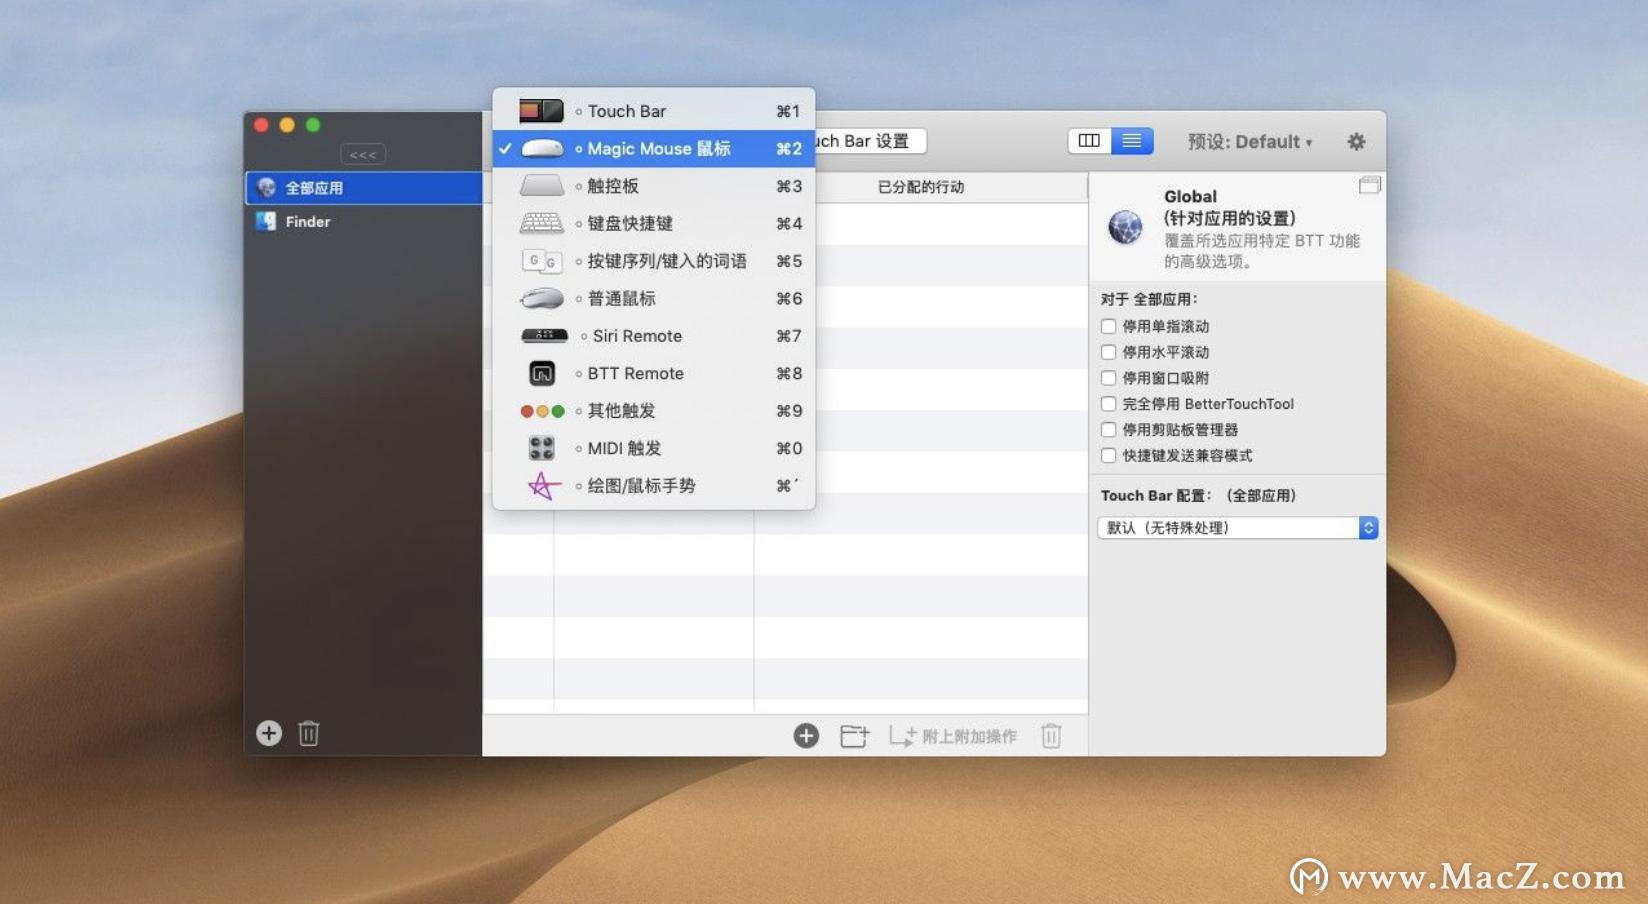
Task: Select 触控板 from the trigger menu
Action: (x=611, y=186)
